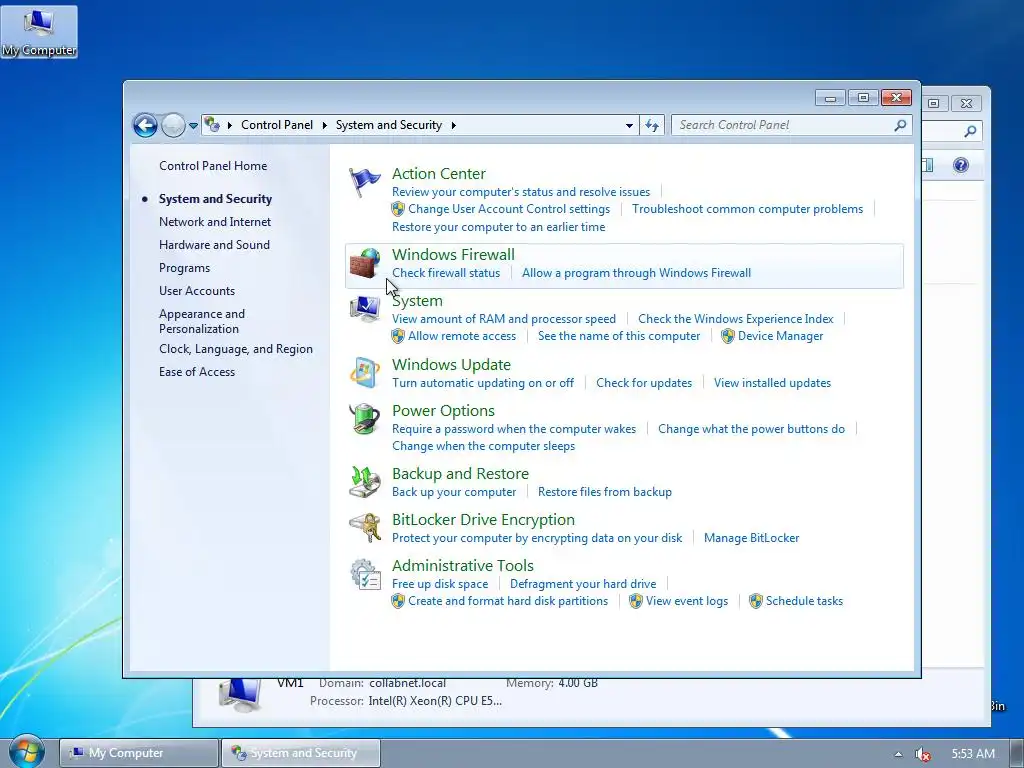Click Restore files from backup
The image size is (1024, 768).
click(x=605, y=492)
